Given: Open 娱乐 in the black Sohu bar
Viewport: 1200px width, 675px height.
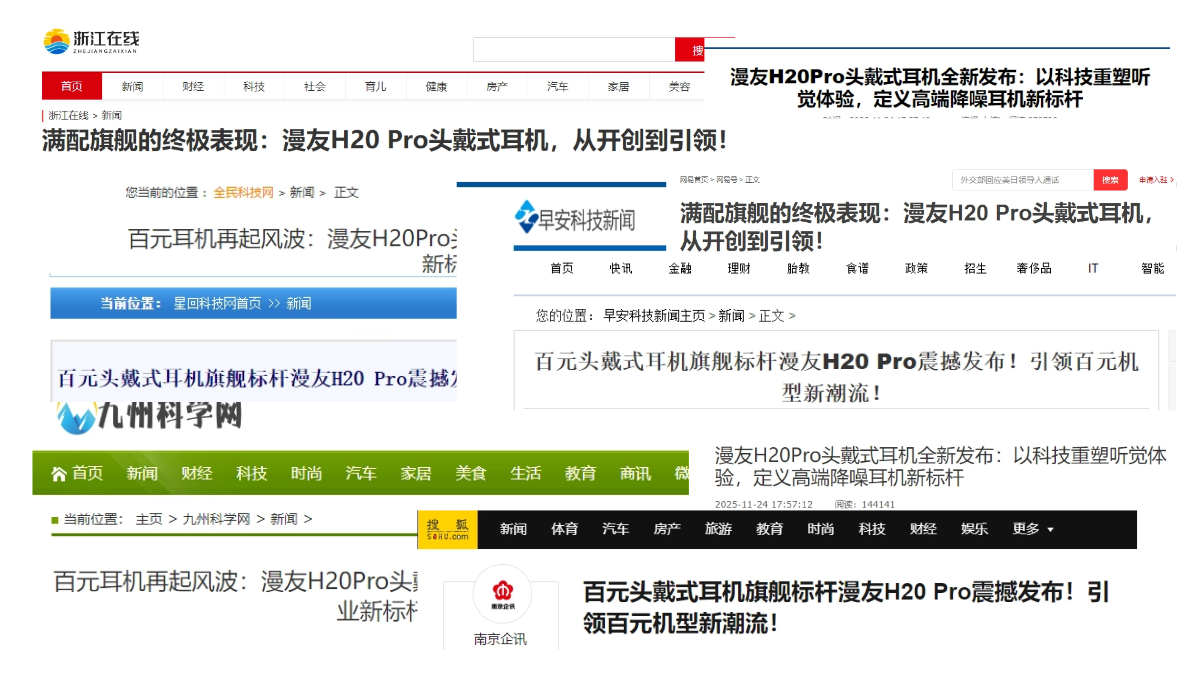Looking at the screenshot, I should (x=974, y=529).
